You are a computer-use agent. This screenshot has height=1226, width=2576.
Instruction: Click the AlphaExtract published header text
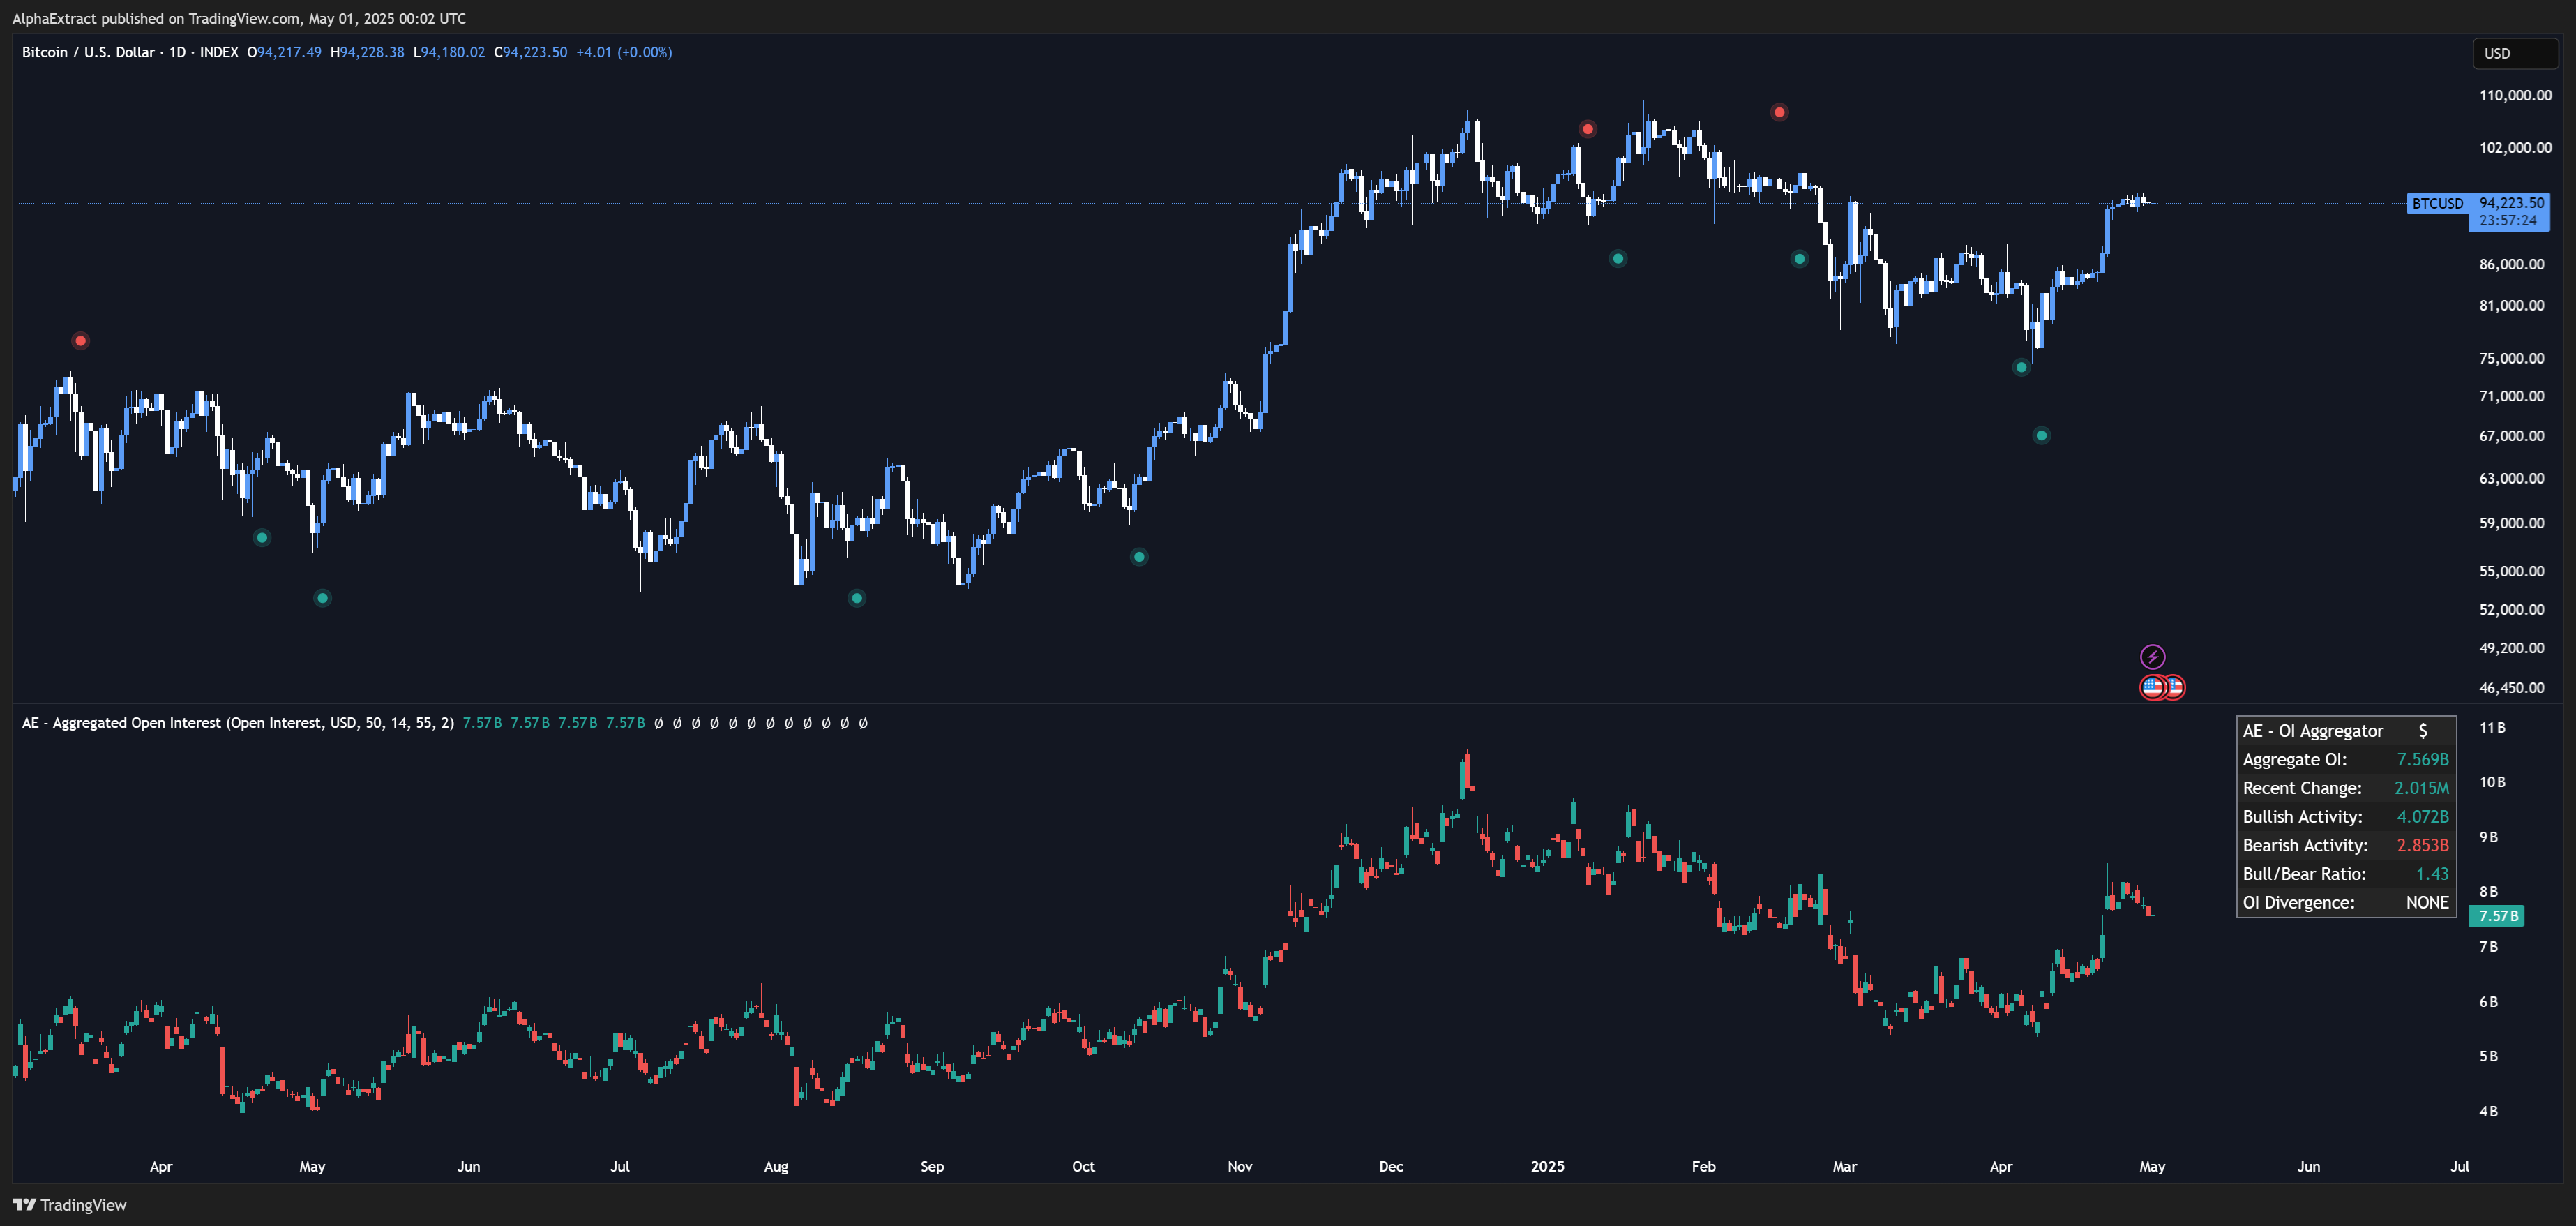(239, 18)
